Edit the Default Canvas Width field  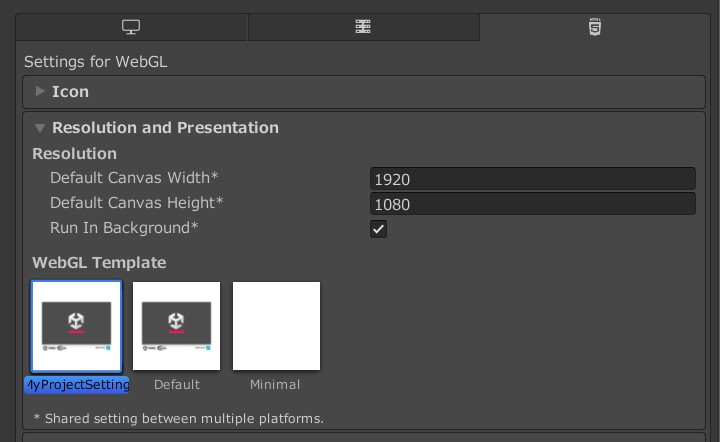tap(533, 179)
